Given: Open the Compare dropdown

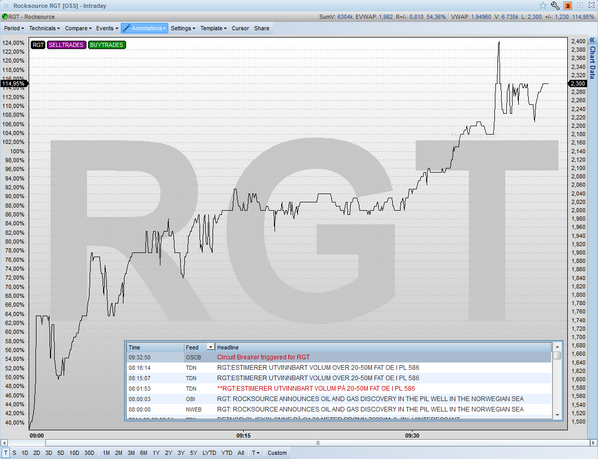Looking at the screenshot, I should pos(78,28).
